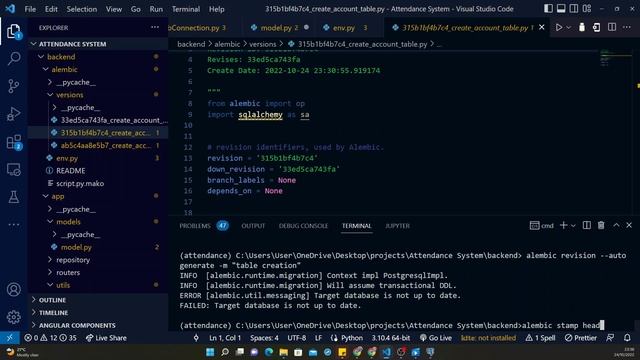Switch to the Output panel tab
This screenshot has height=360, width=640.
pos(253,226)
